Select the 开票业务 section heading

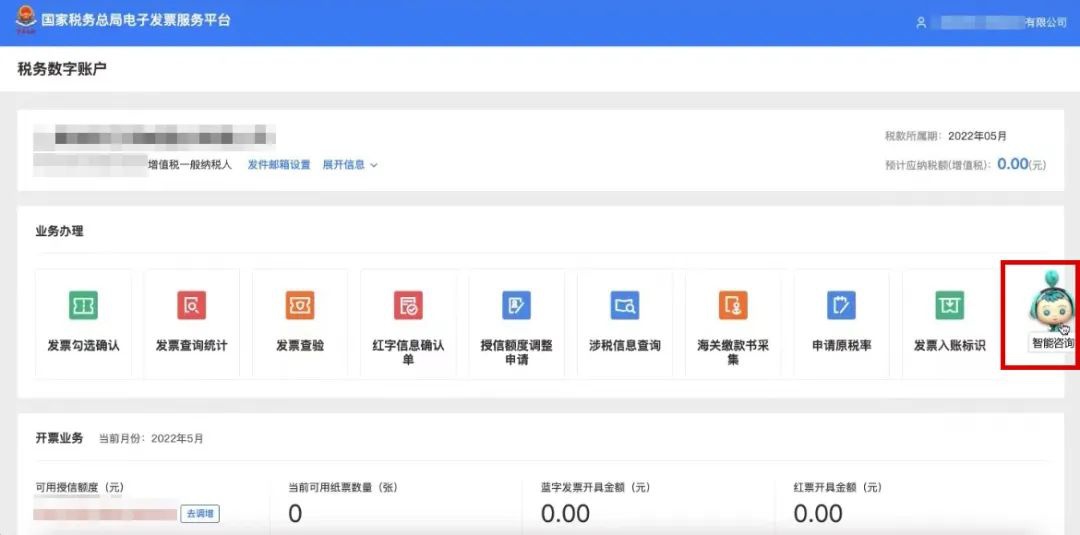(59, 438)
